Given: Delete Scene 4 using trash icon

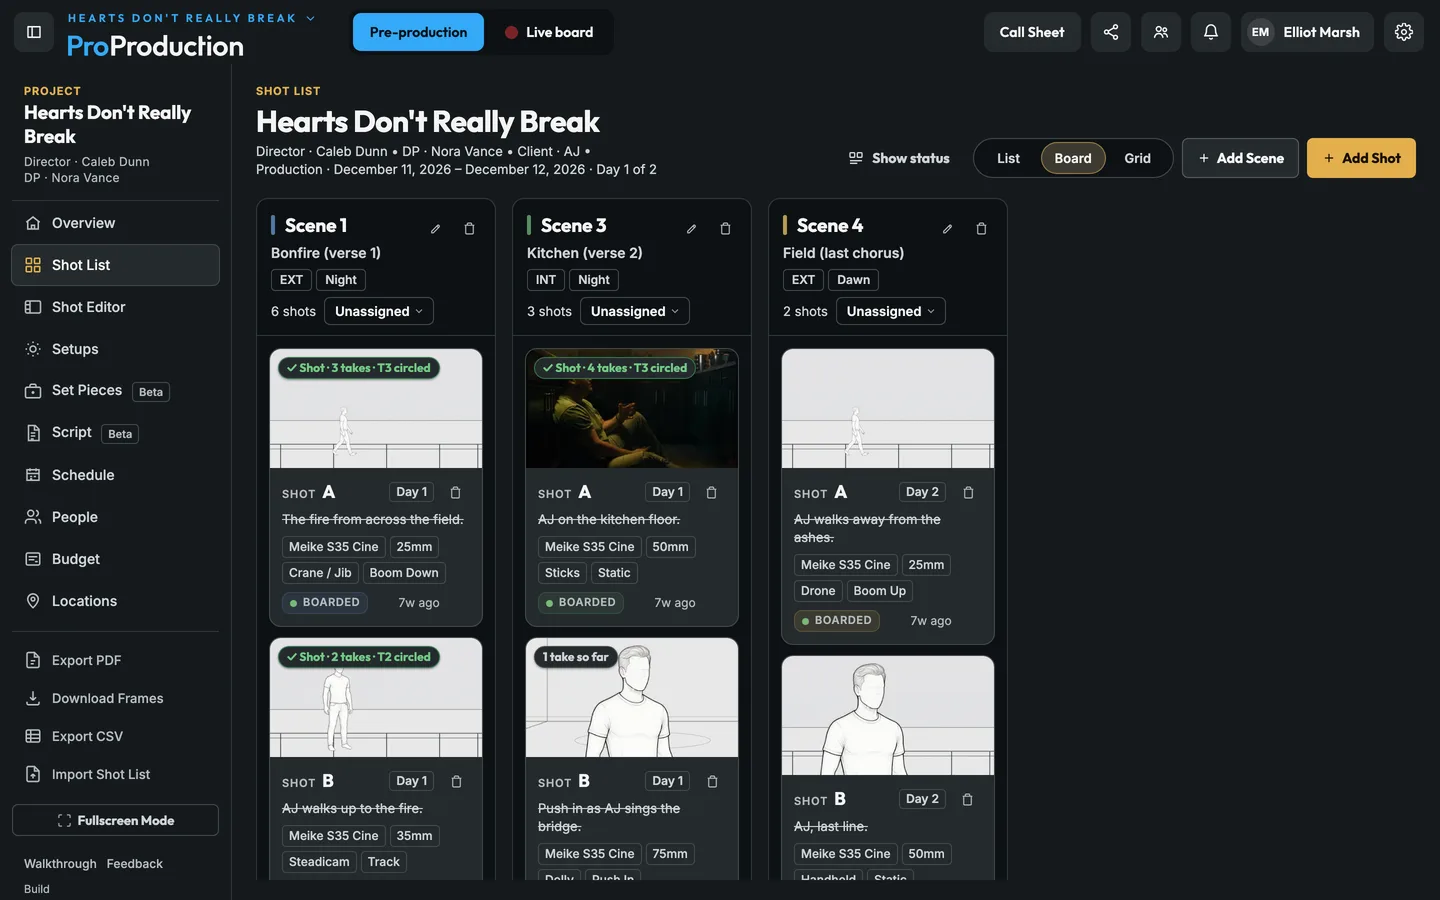Looking at the screenshot, I should click(x=982, y=229).
